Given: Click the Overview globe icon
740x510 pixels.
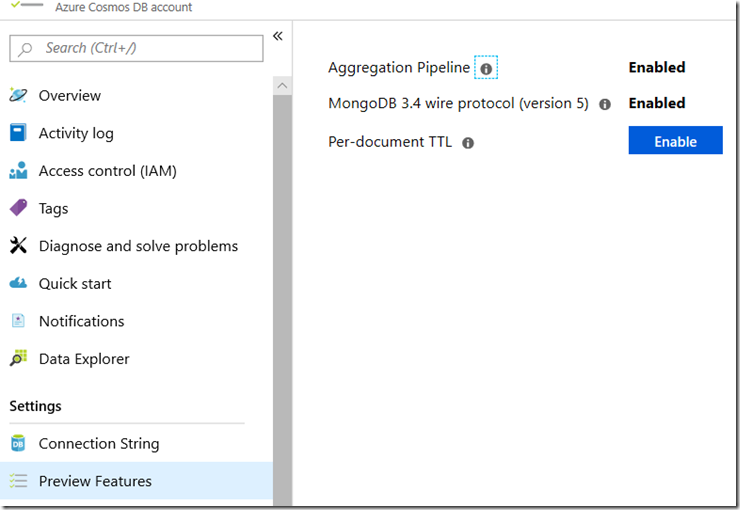Looking at the screenshot, I should pos(18,96).
